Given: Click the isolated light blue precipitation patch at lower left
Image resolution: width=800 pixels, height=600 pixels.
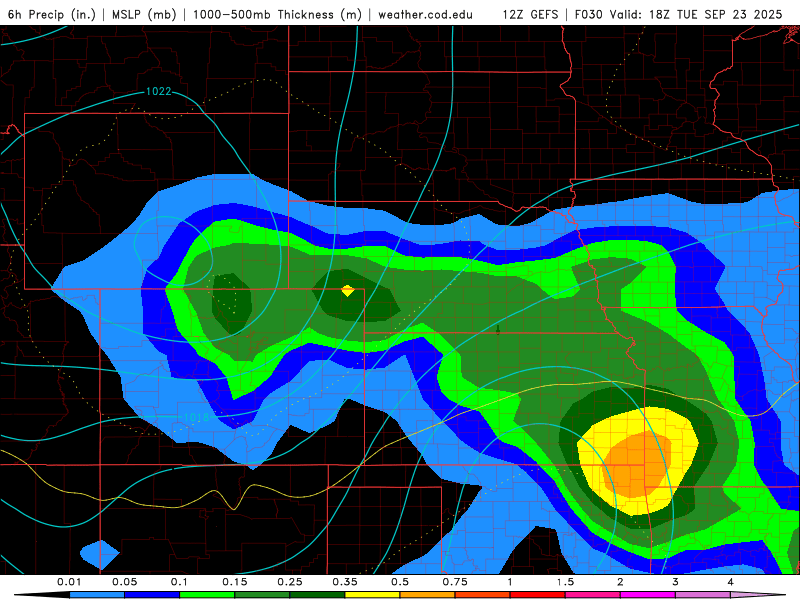Looking at the screenshot, I should (100, 555).
